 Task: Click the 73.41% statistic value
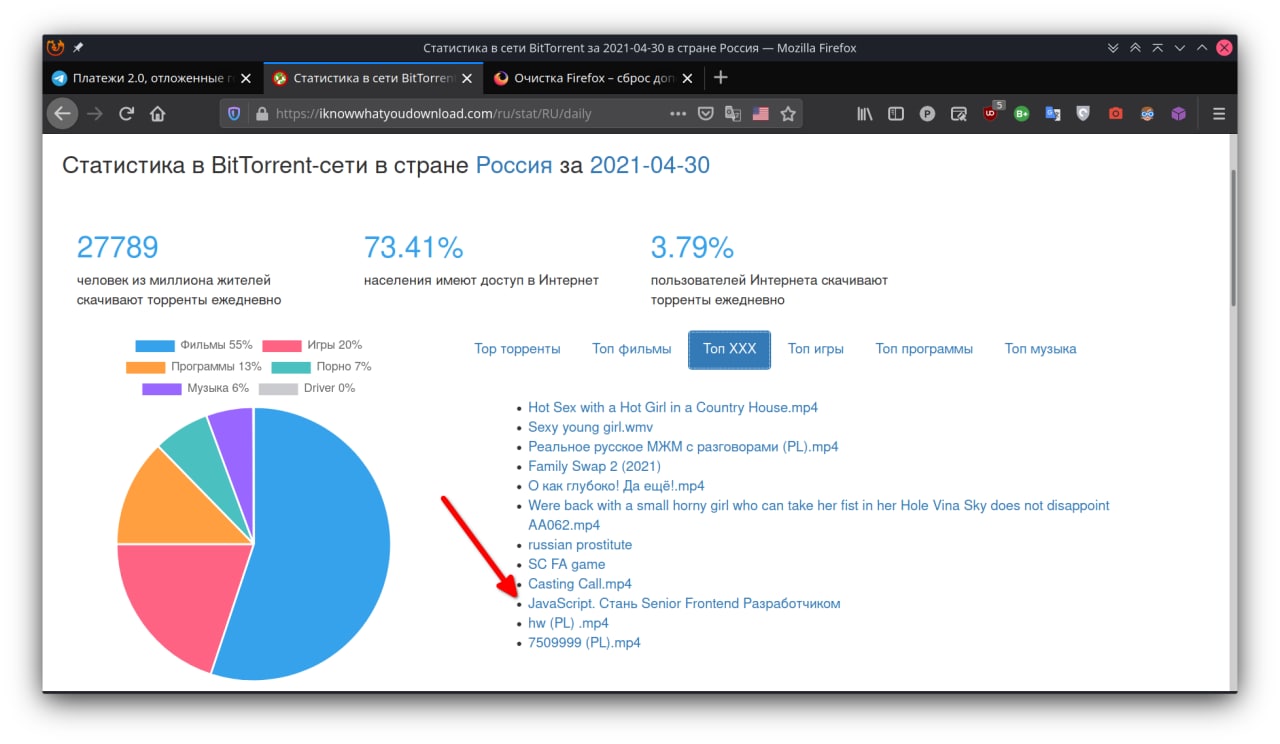pyautogui.click(x=413, y=247)
